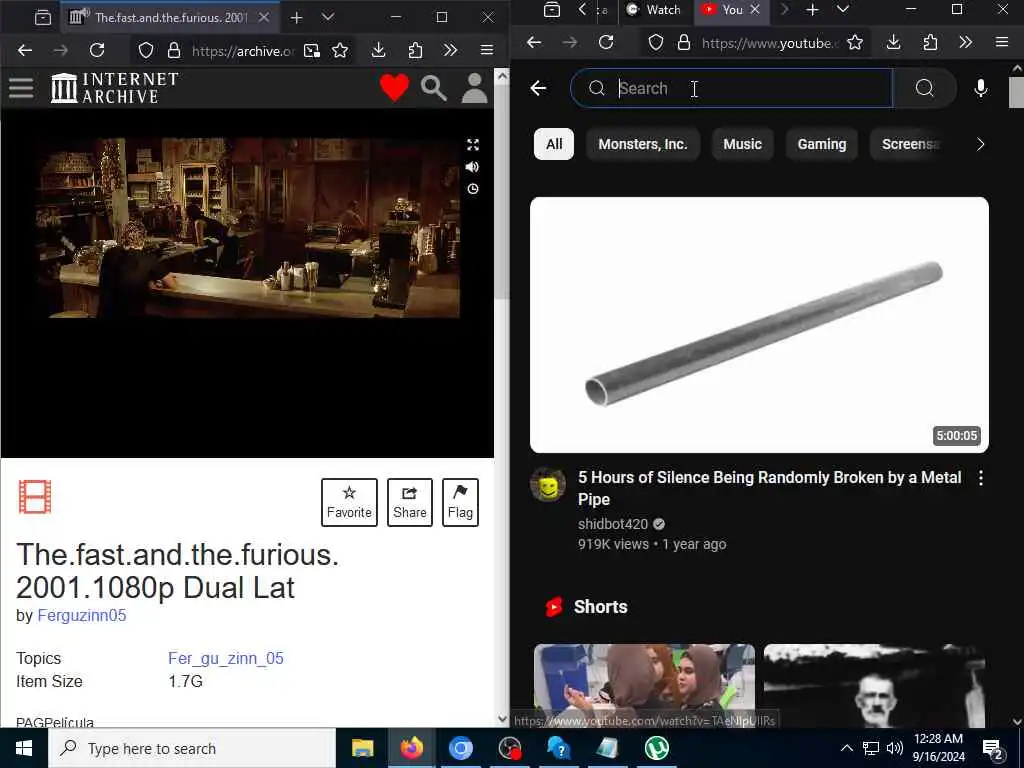
Task: Open downloads in the YouTube browser window
Action: 893,43
